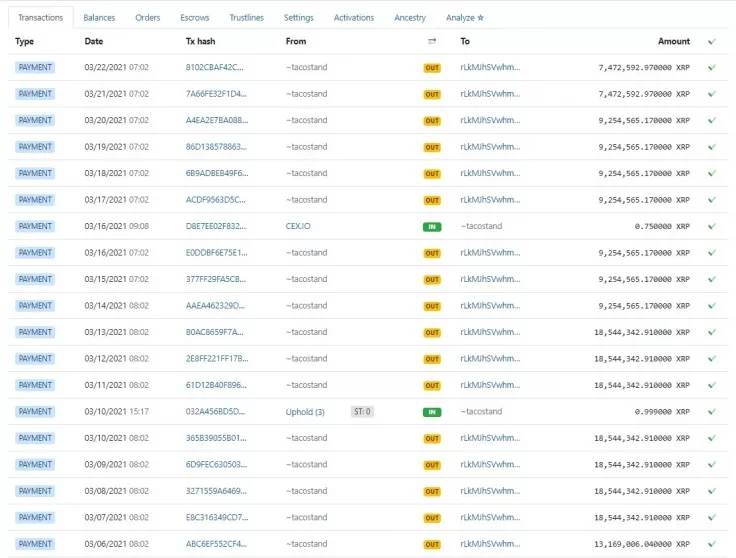Open transaction hash E8C316349CD7...
Screen dimensions: 736x558
click(217, 517)
